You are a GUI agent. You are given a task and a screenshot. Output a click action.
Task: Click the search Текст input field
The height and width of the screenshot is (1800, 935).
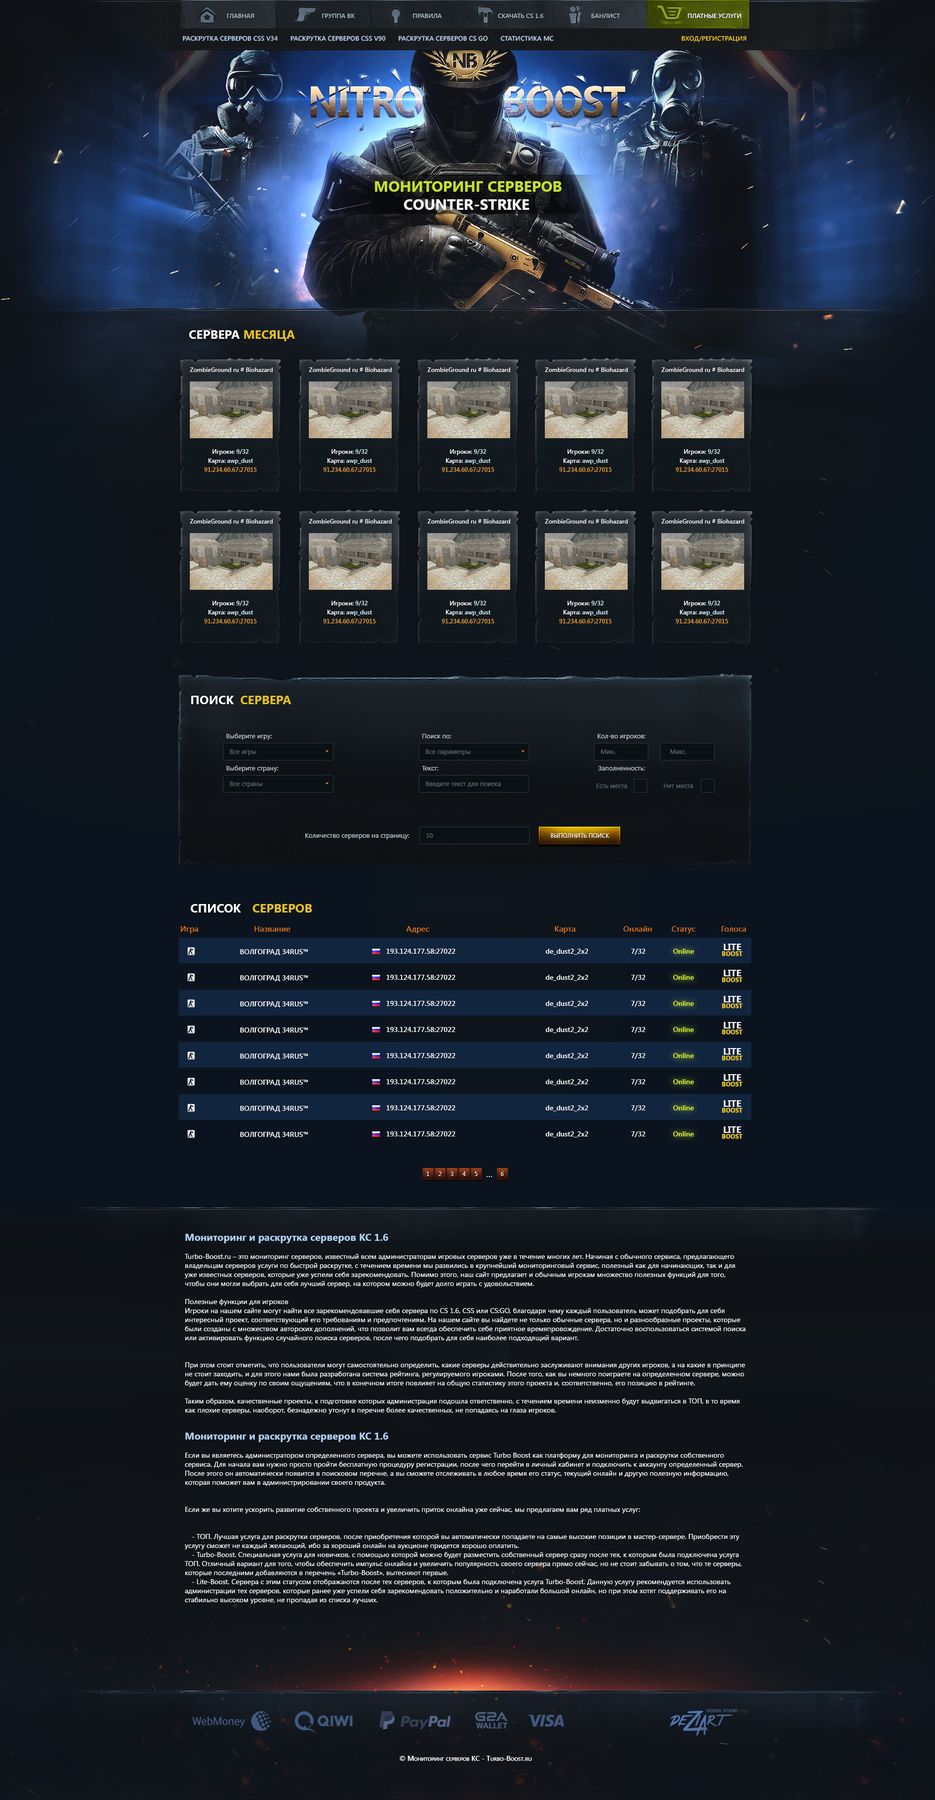click(x=474, y=784)
